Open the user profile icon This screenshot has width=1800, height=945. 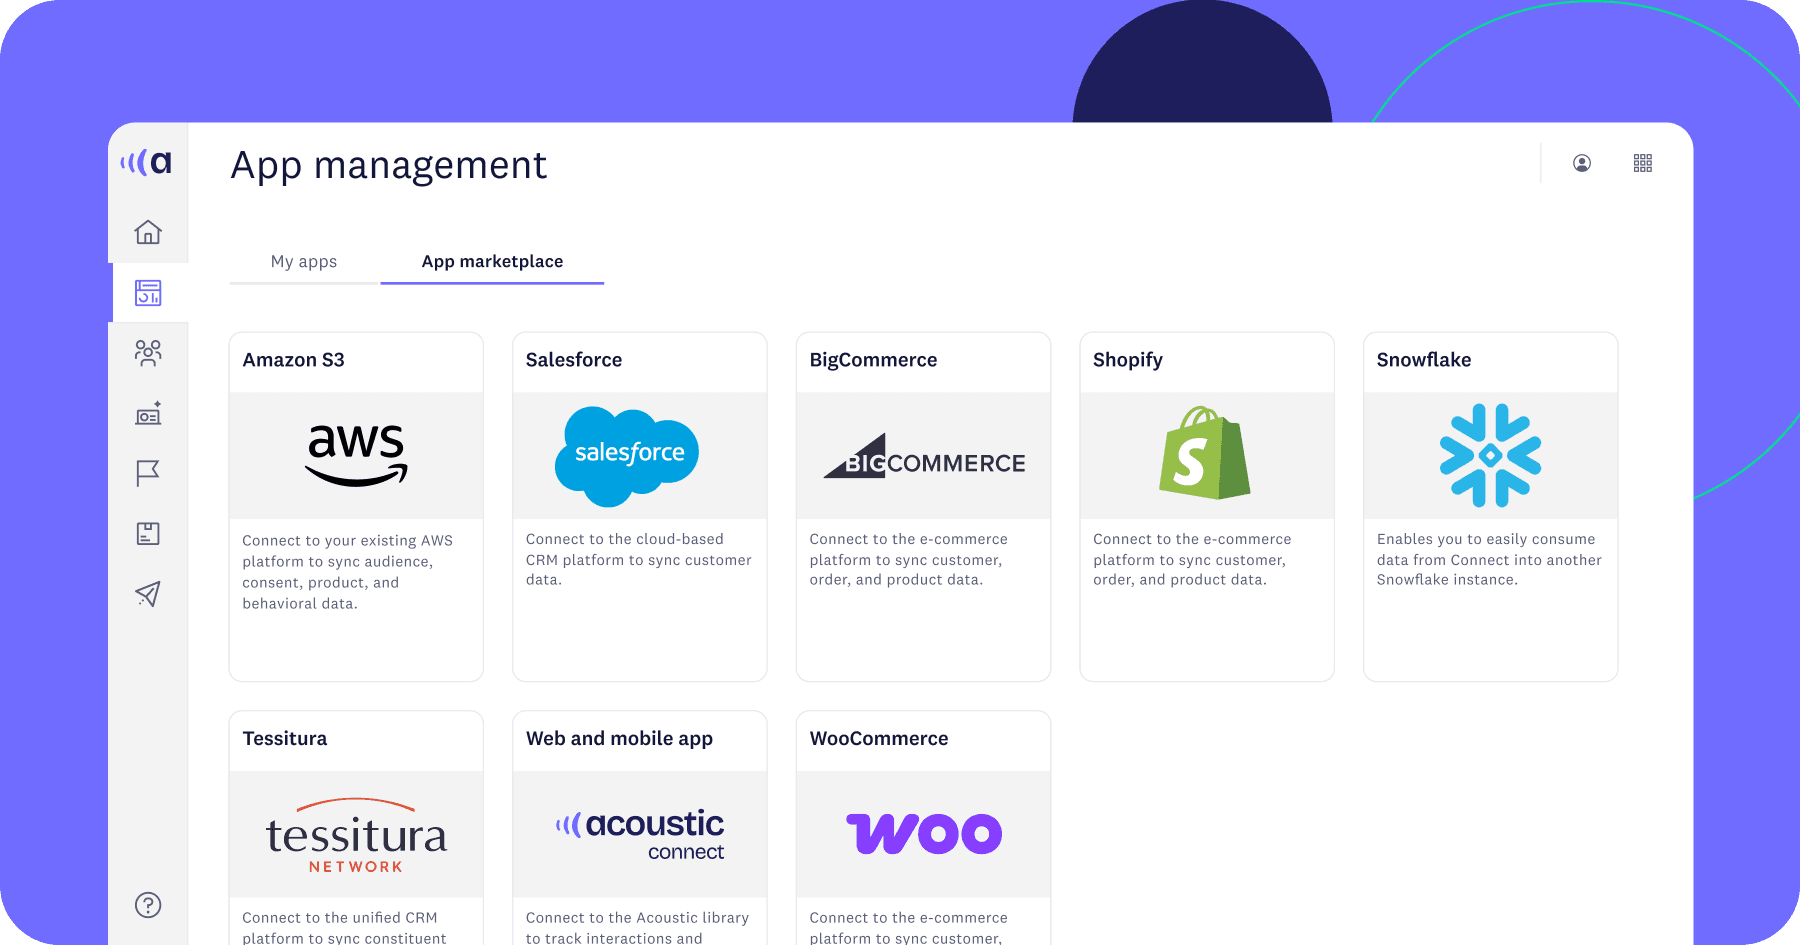pos(1582,163)
